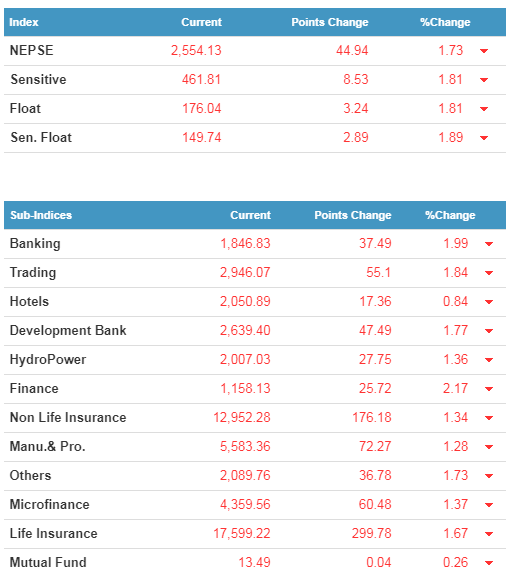Open the NEPSE index name
Image resolution: width=521 pixels, height=575 pixels.
click(x=32, y=50)
